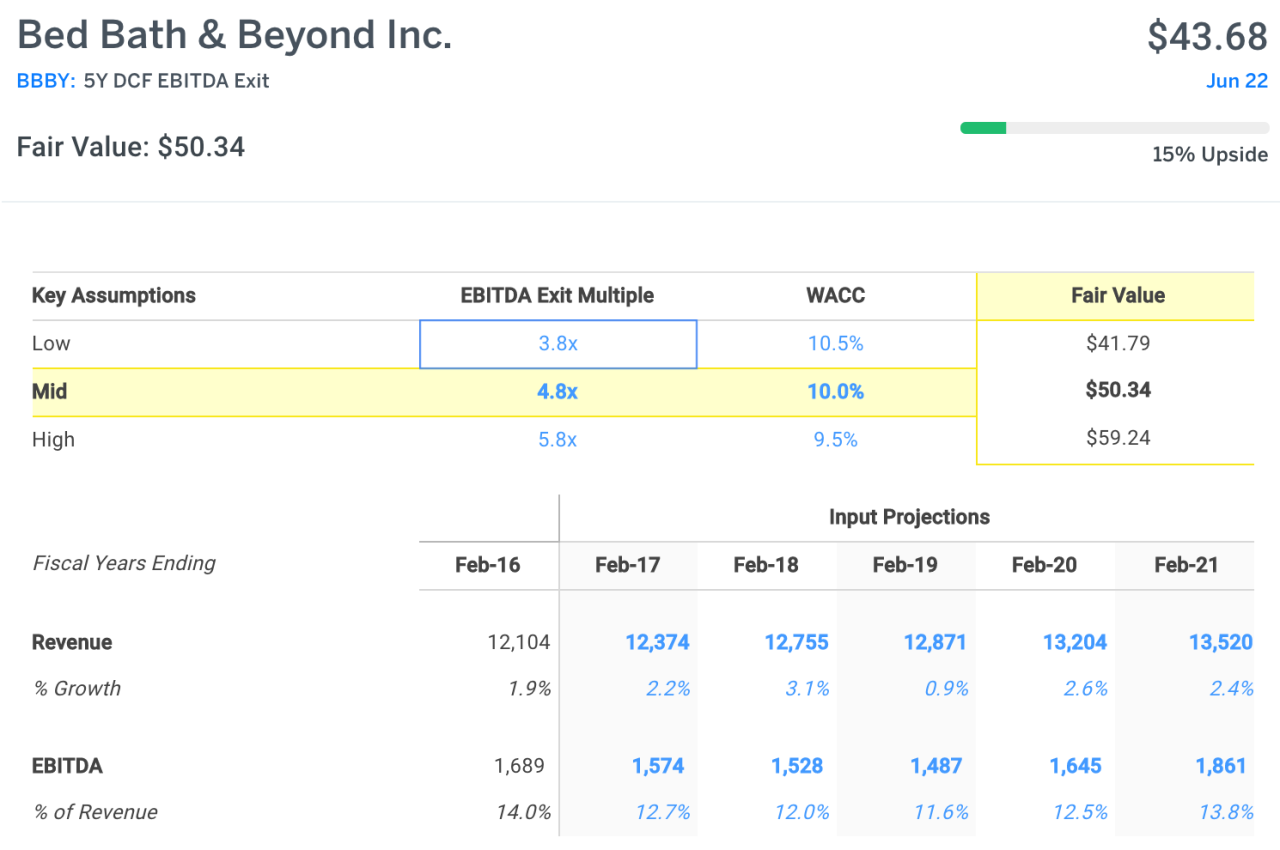This screenshot has width=1280, height=850.
Task: Click the Feb-19 column header
Action: click(905, 565)
